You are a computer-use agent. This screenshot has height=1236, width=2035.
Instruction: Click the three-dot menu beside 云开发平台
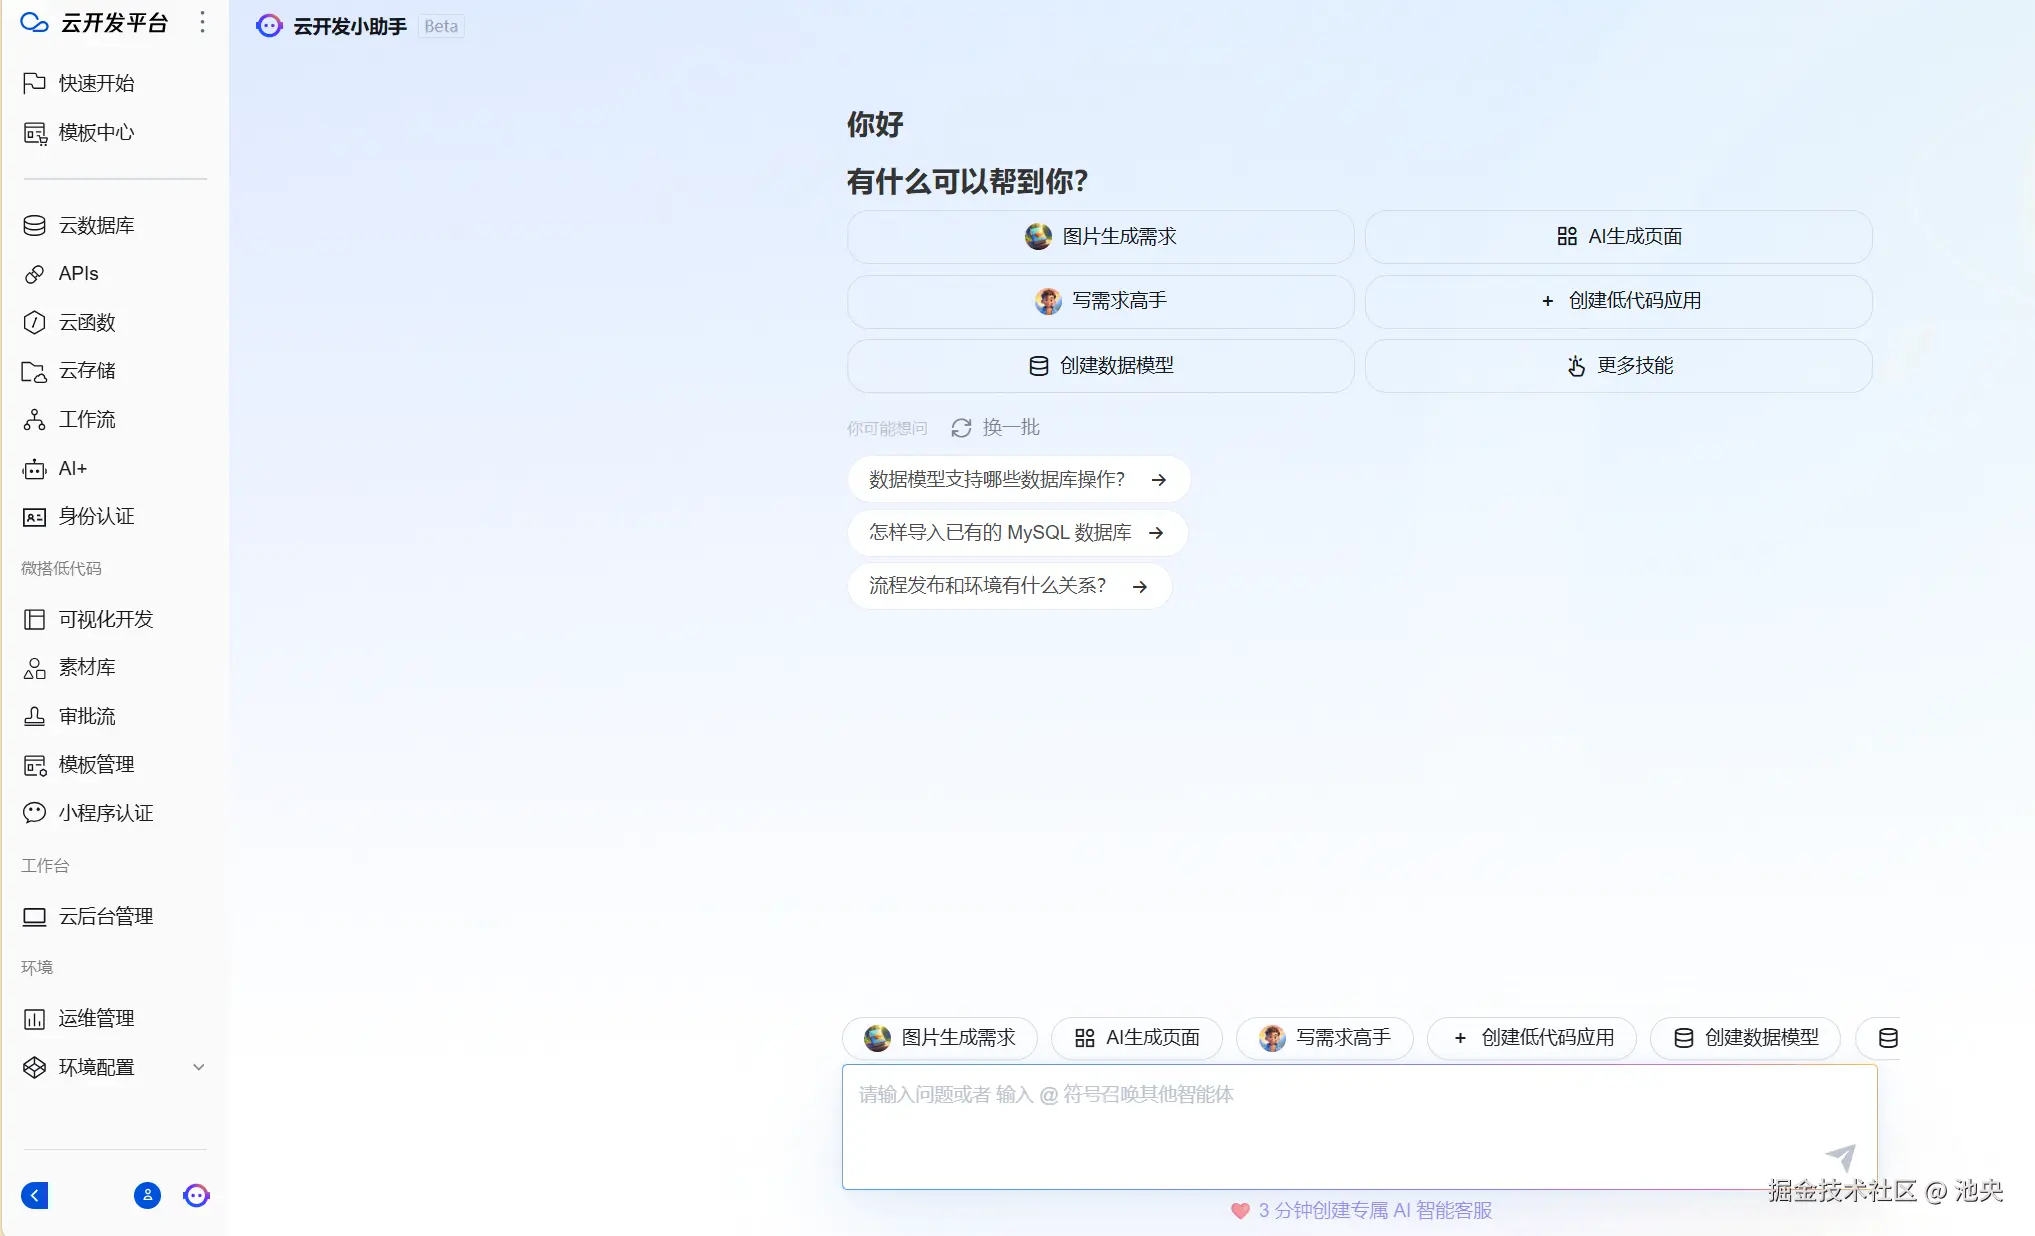tap(203, 22)
